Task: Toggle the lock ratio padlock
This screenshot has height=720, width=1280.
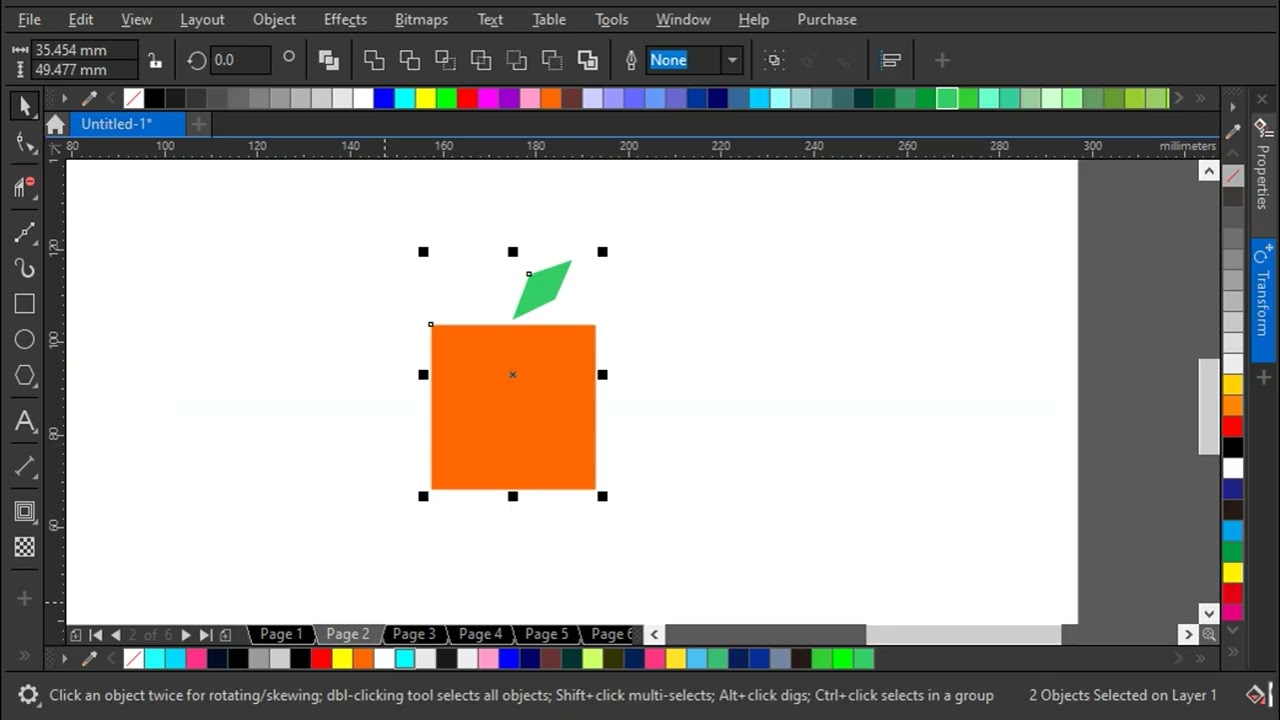Action: pos(154,60)
